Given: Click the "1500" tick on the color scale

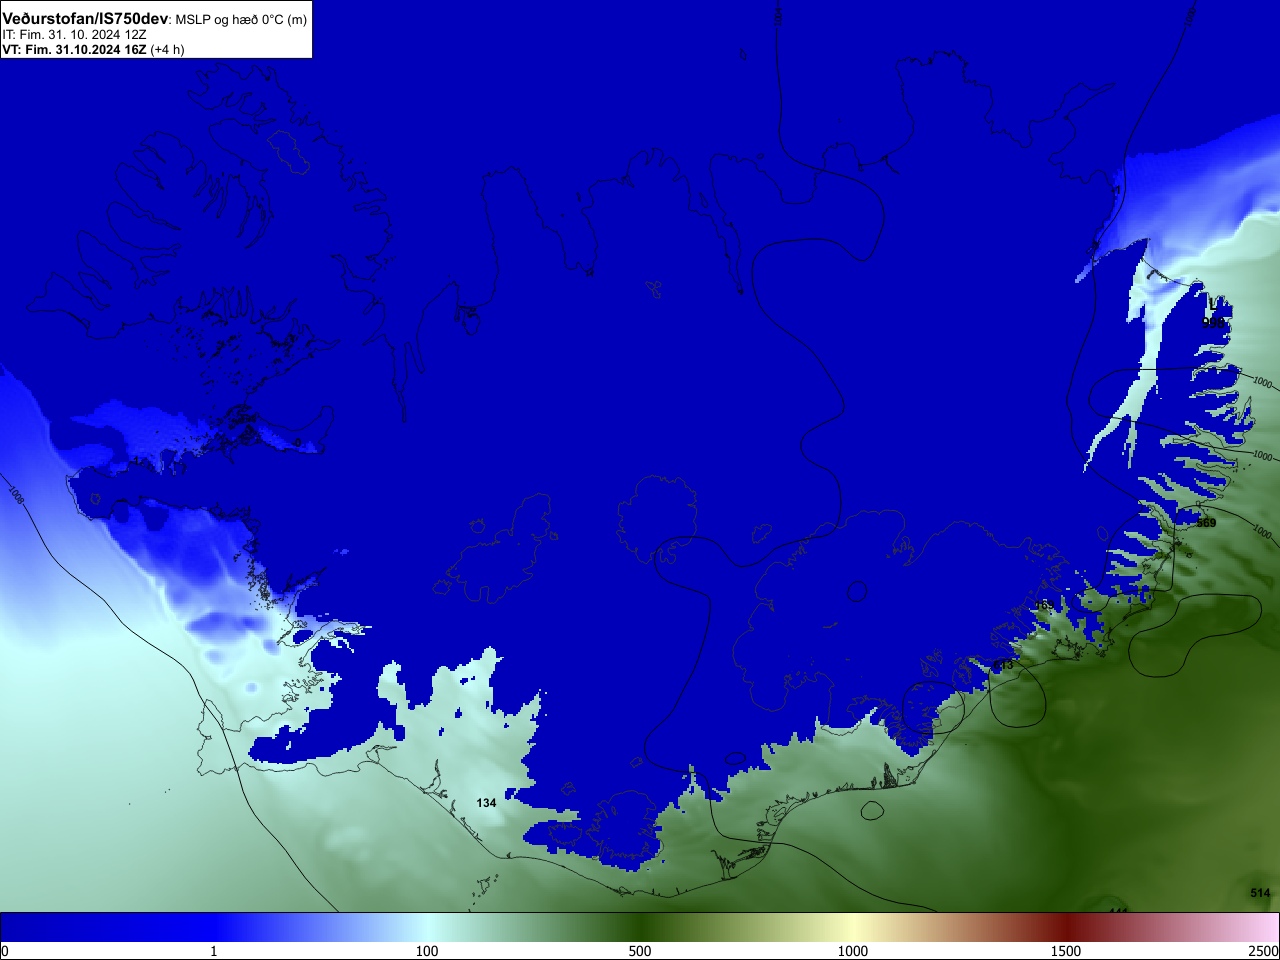Looking at the screenshot, I should [x=1066, y=951].
